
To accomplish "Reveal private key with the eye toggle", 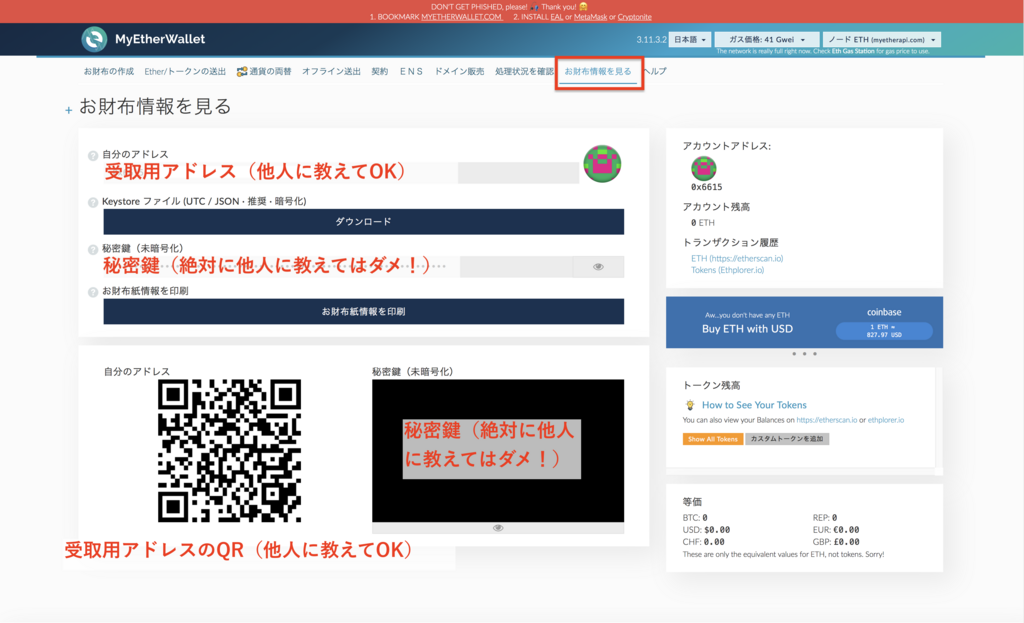I will tap(598, 266).
